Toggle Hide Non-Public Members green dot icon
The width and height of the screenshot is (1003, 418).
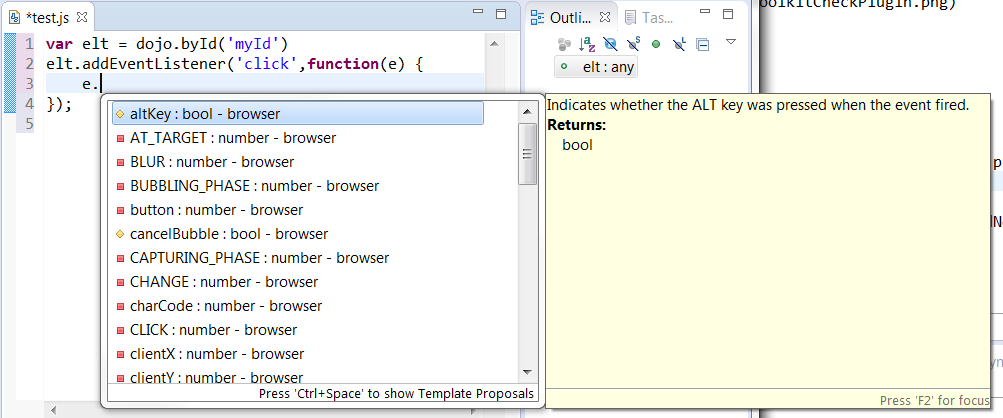tap(656, 44)
